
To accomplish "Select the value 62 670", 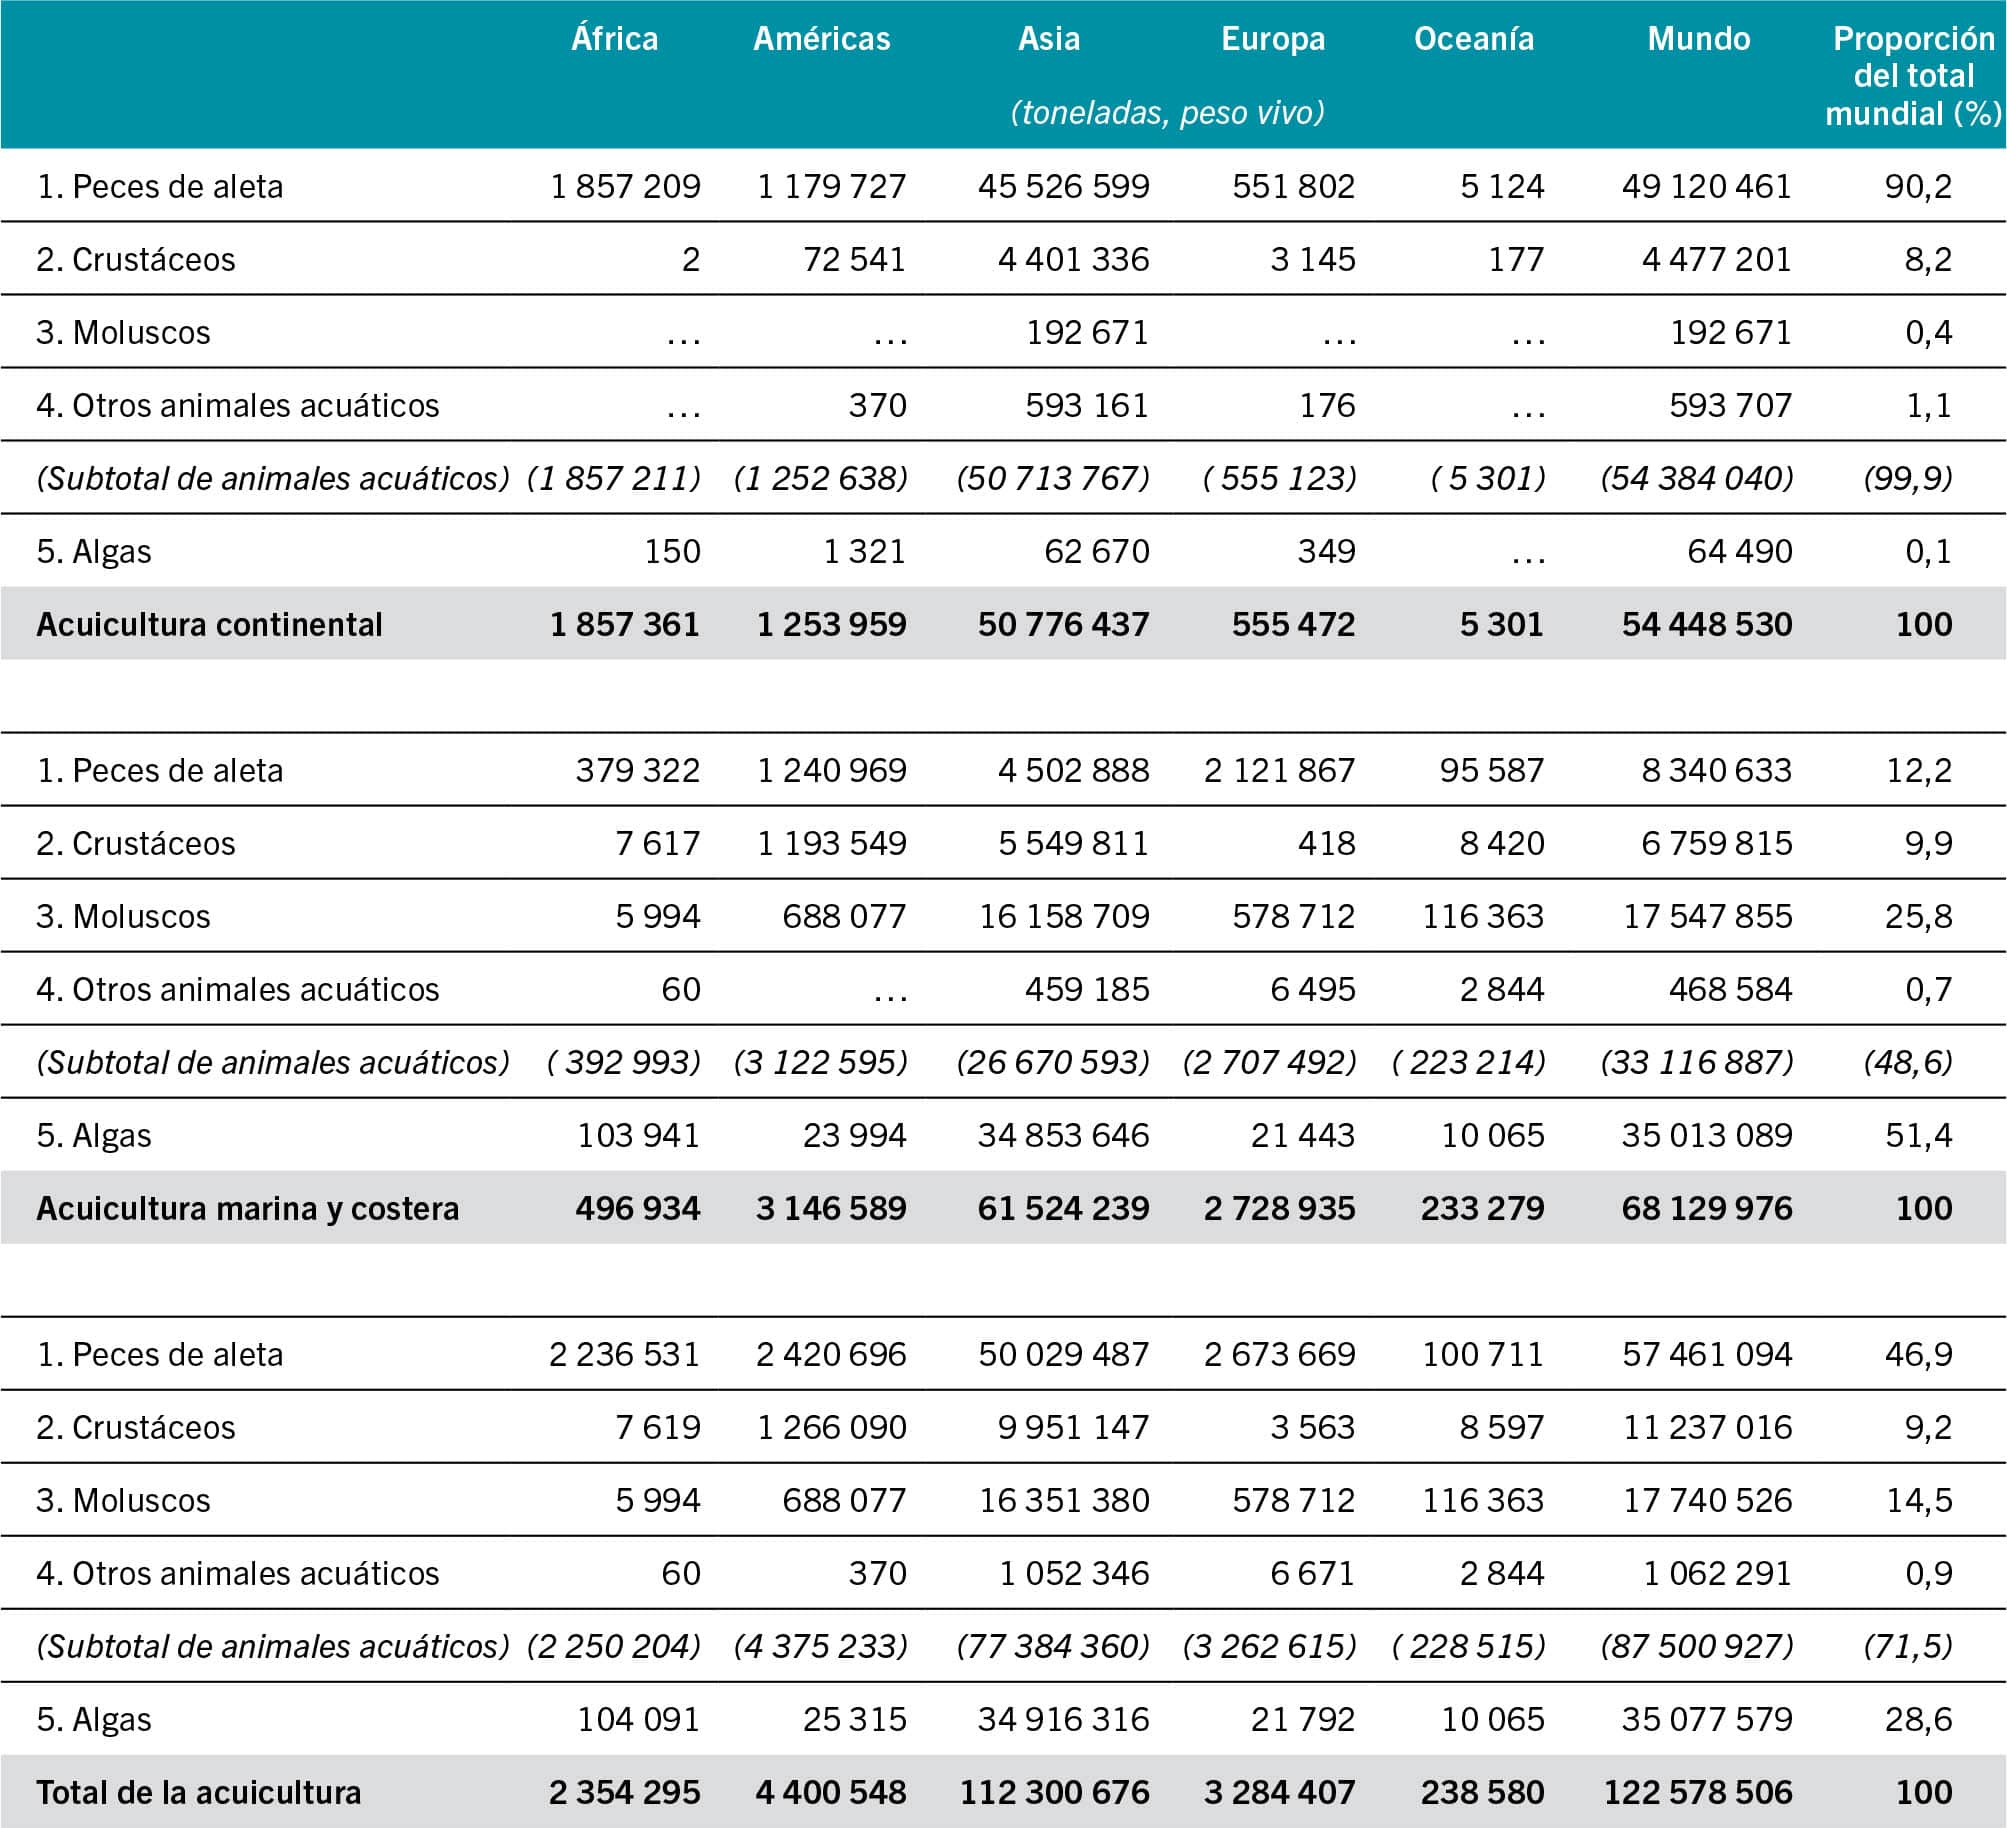I will pyautogui.click(x=1096, y=551).
